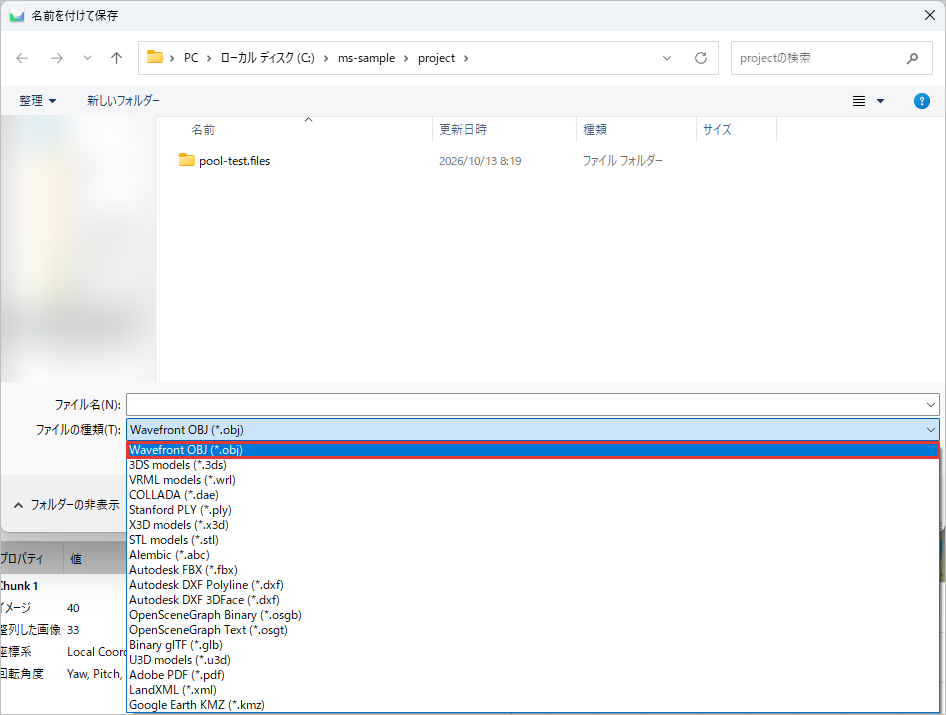Select PC in the address path
946x715 pixels.
click(x=191, y=58)
